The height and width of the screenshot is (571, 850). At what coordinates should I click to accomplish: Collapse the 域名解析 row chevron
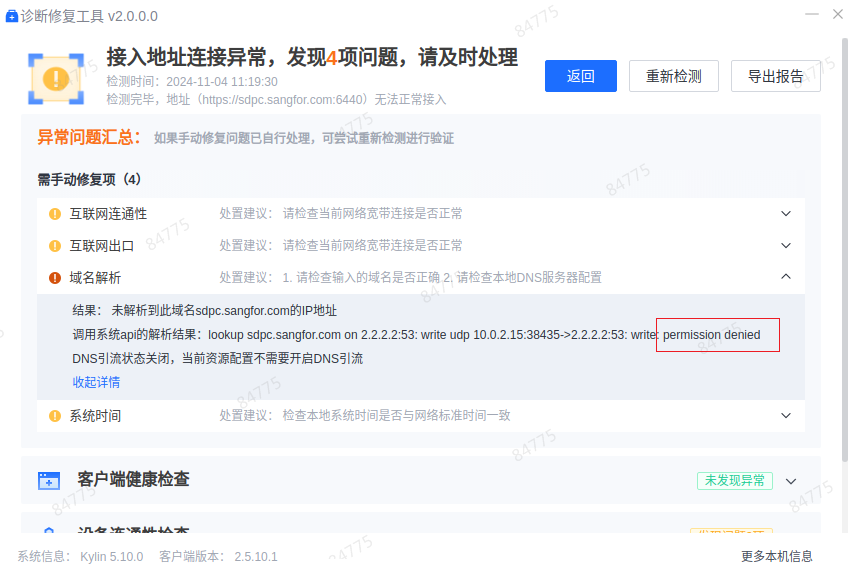click(x=786, y=277)
